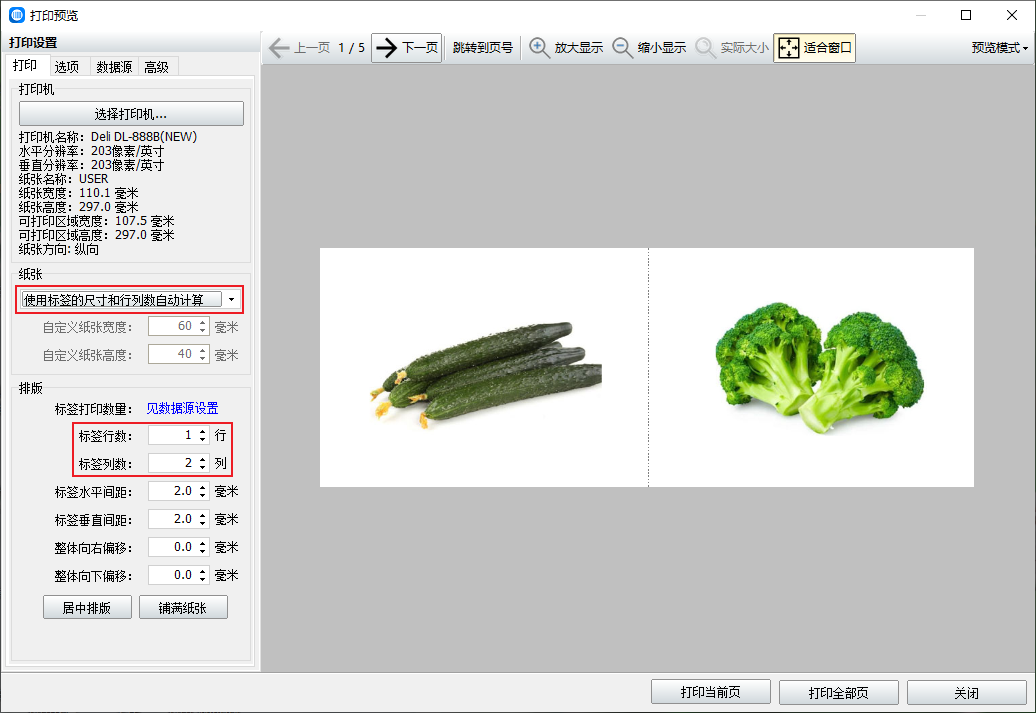Open the 预览模式 dropdown menu

tap(1000, 48)
